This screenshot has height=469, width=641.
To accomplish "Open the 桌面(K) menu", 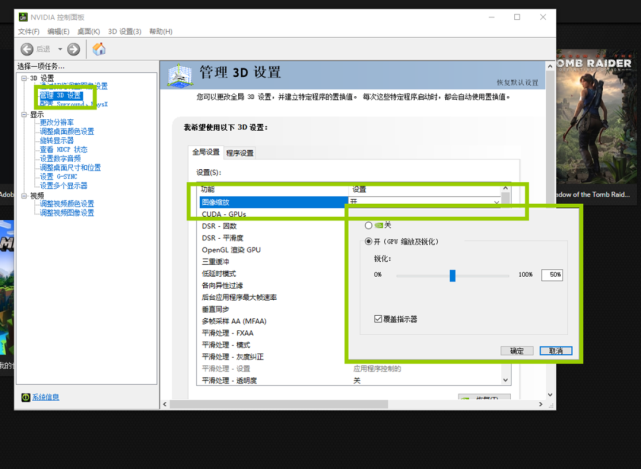I will click(89, 31).
